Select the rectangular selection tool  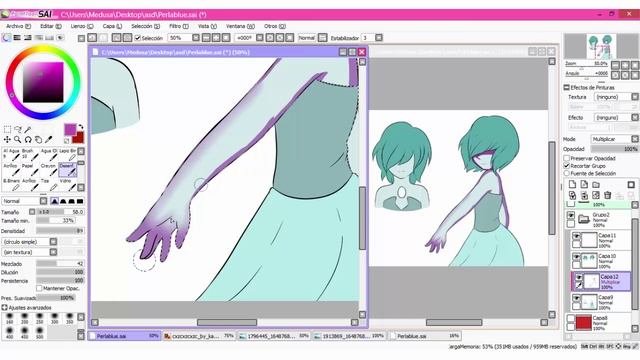point(7,129)
